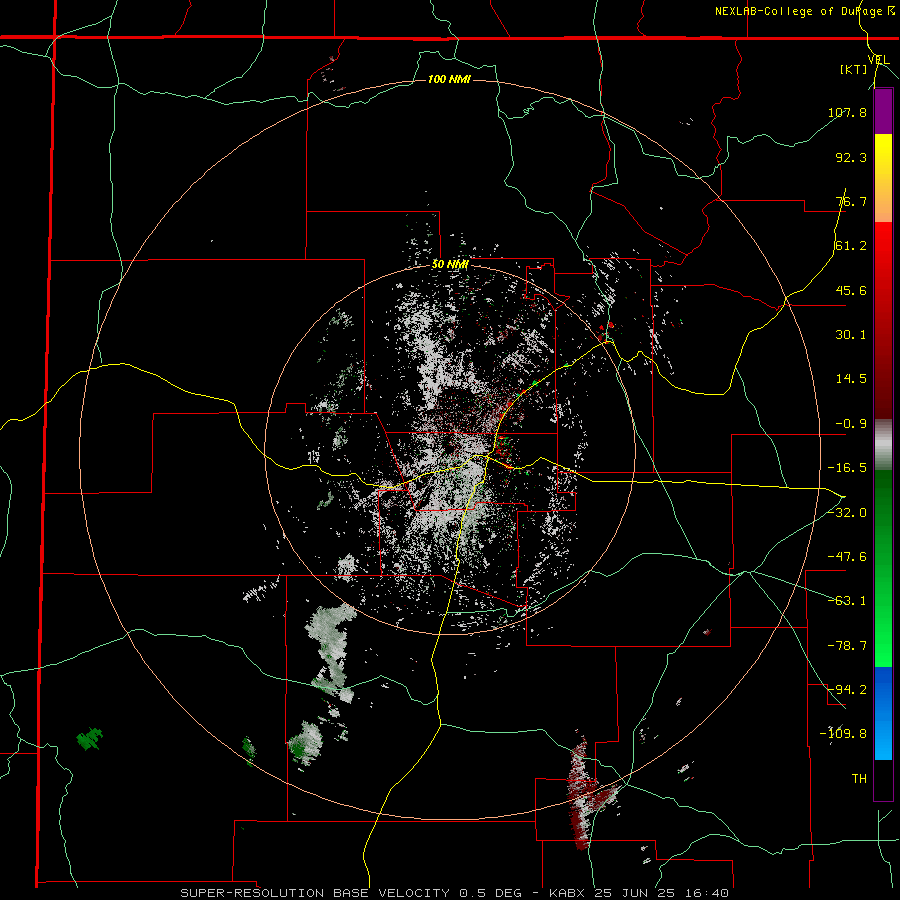Click the [KT] units label
900x900 pixels.
(x=853, y=69)
